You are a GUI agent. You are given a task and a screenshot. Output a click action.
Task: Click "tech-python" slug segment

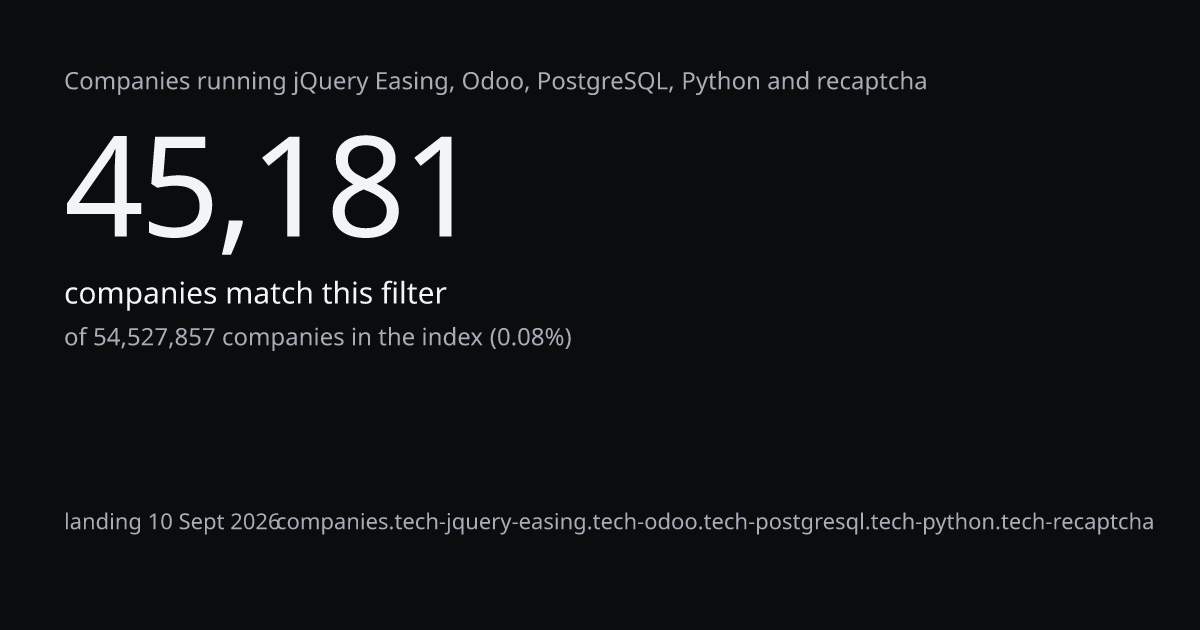(x=932, y=522)
